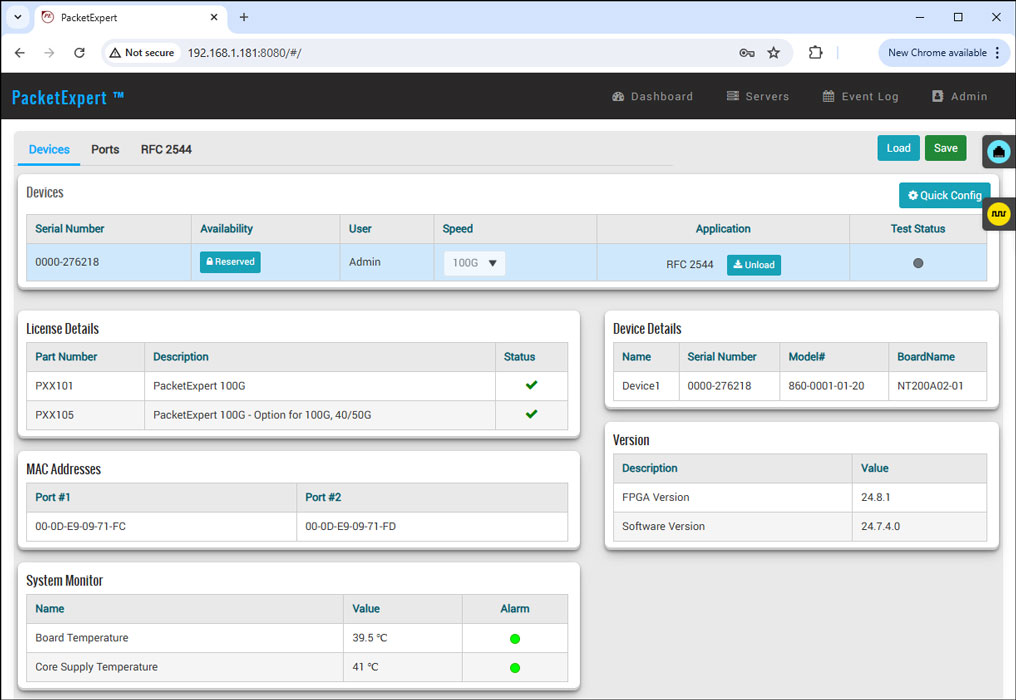Click the Board Temperature value 39.5 °C
Screen dimensions: 1016x700
[369, 638]
